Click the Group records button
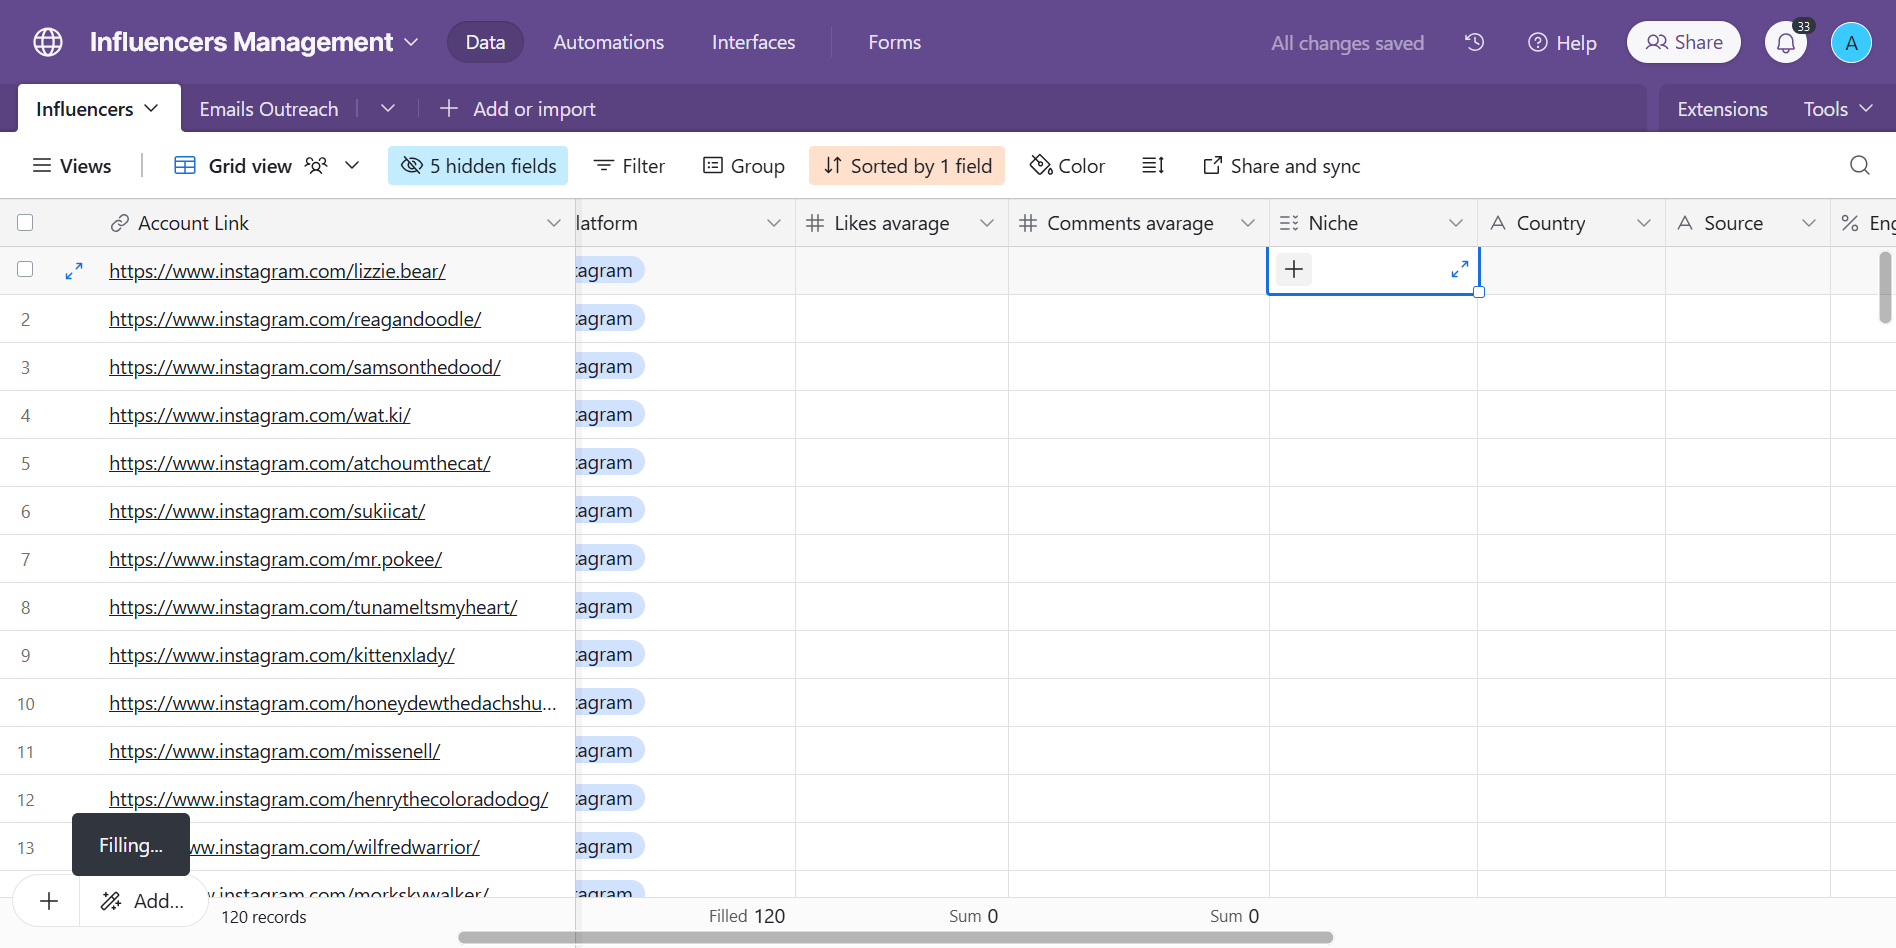1896x948 pixels. [743, 166]
